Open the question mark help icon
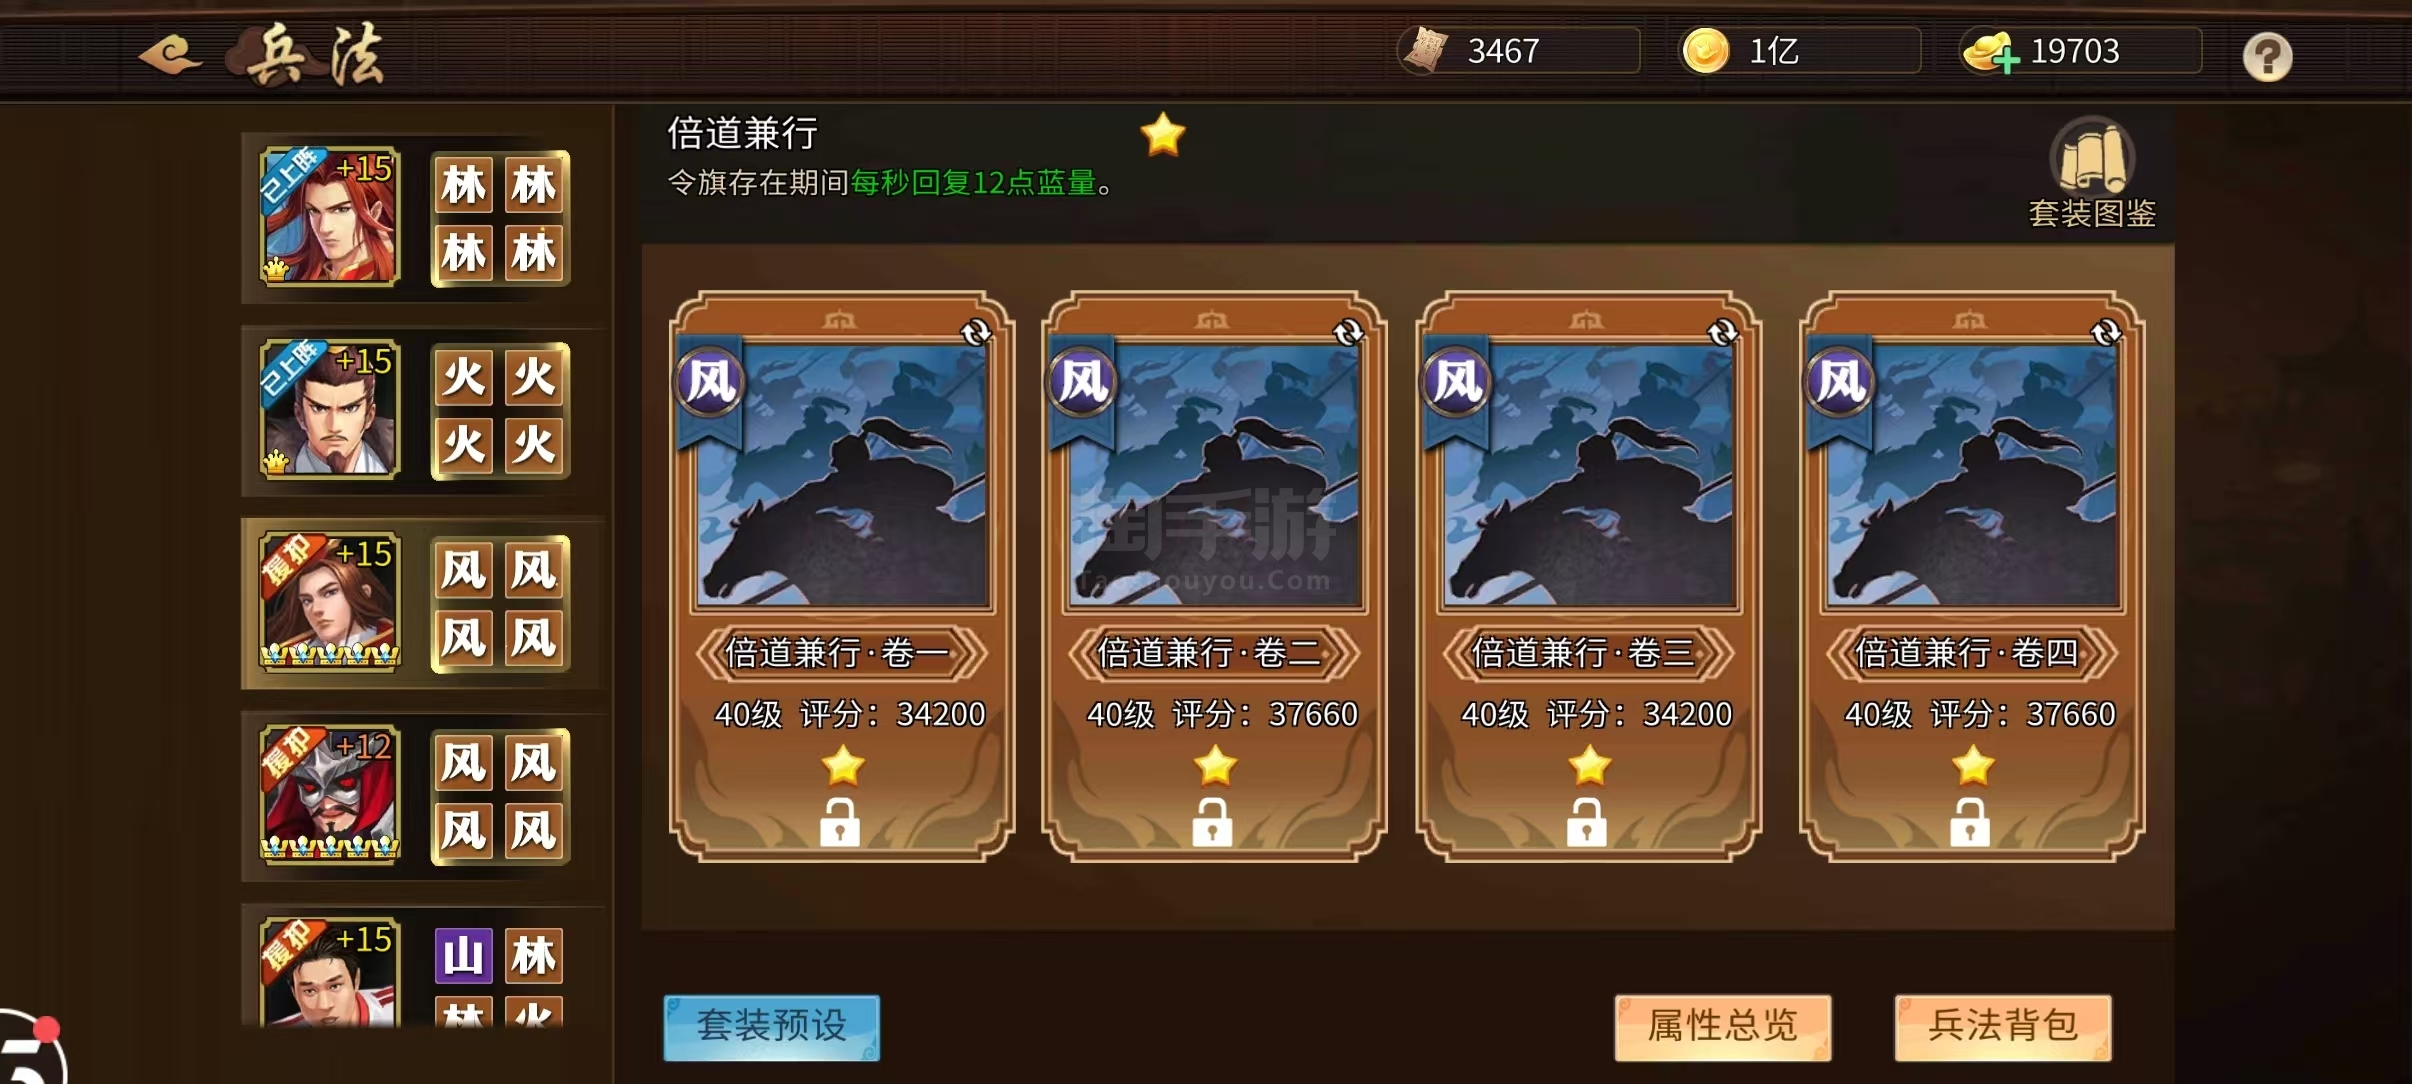This screenshot has width=2412, height=1084. tap(2267, 57)
